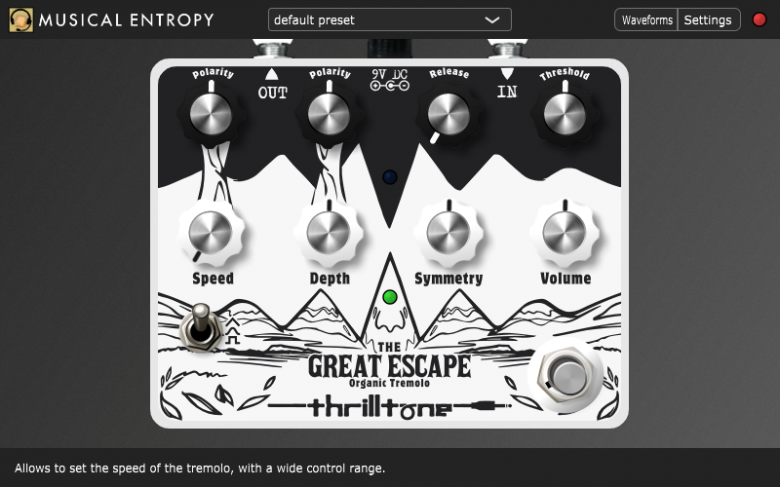This screenshot has height=487, width=780.
Task: Click the dark blue rate LED
Action: 390,177
